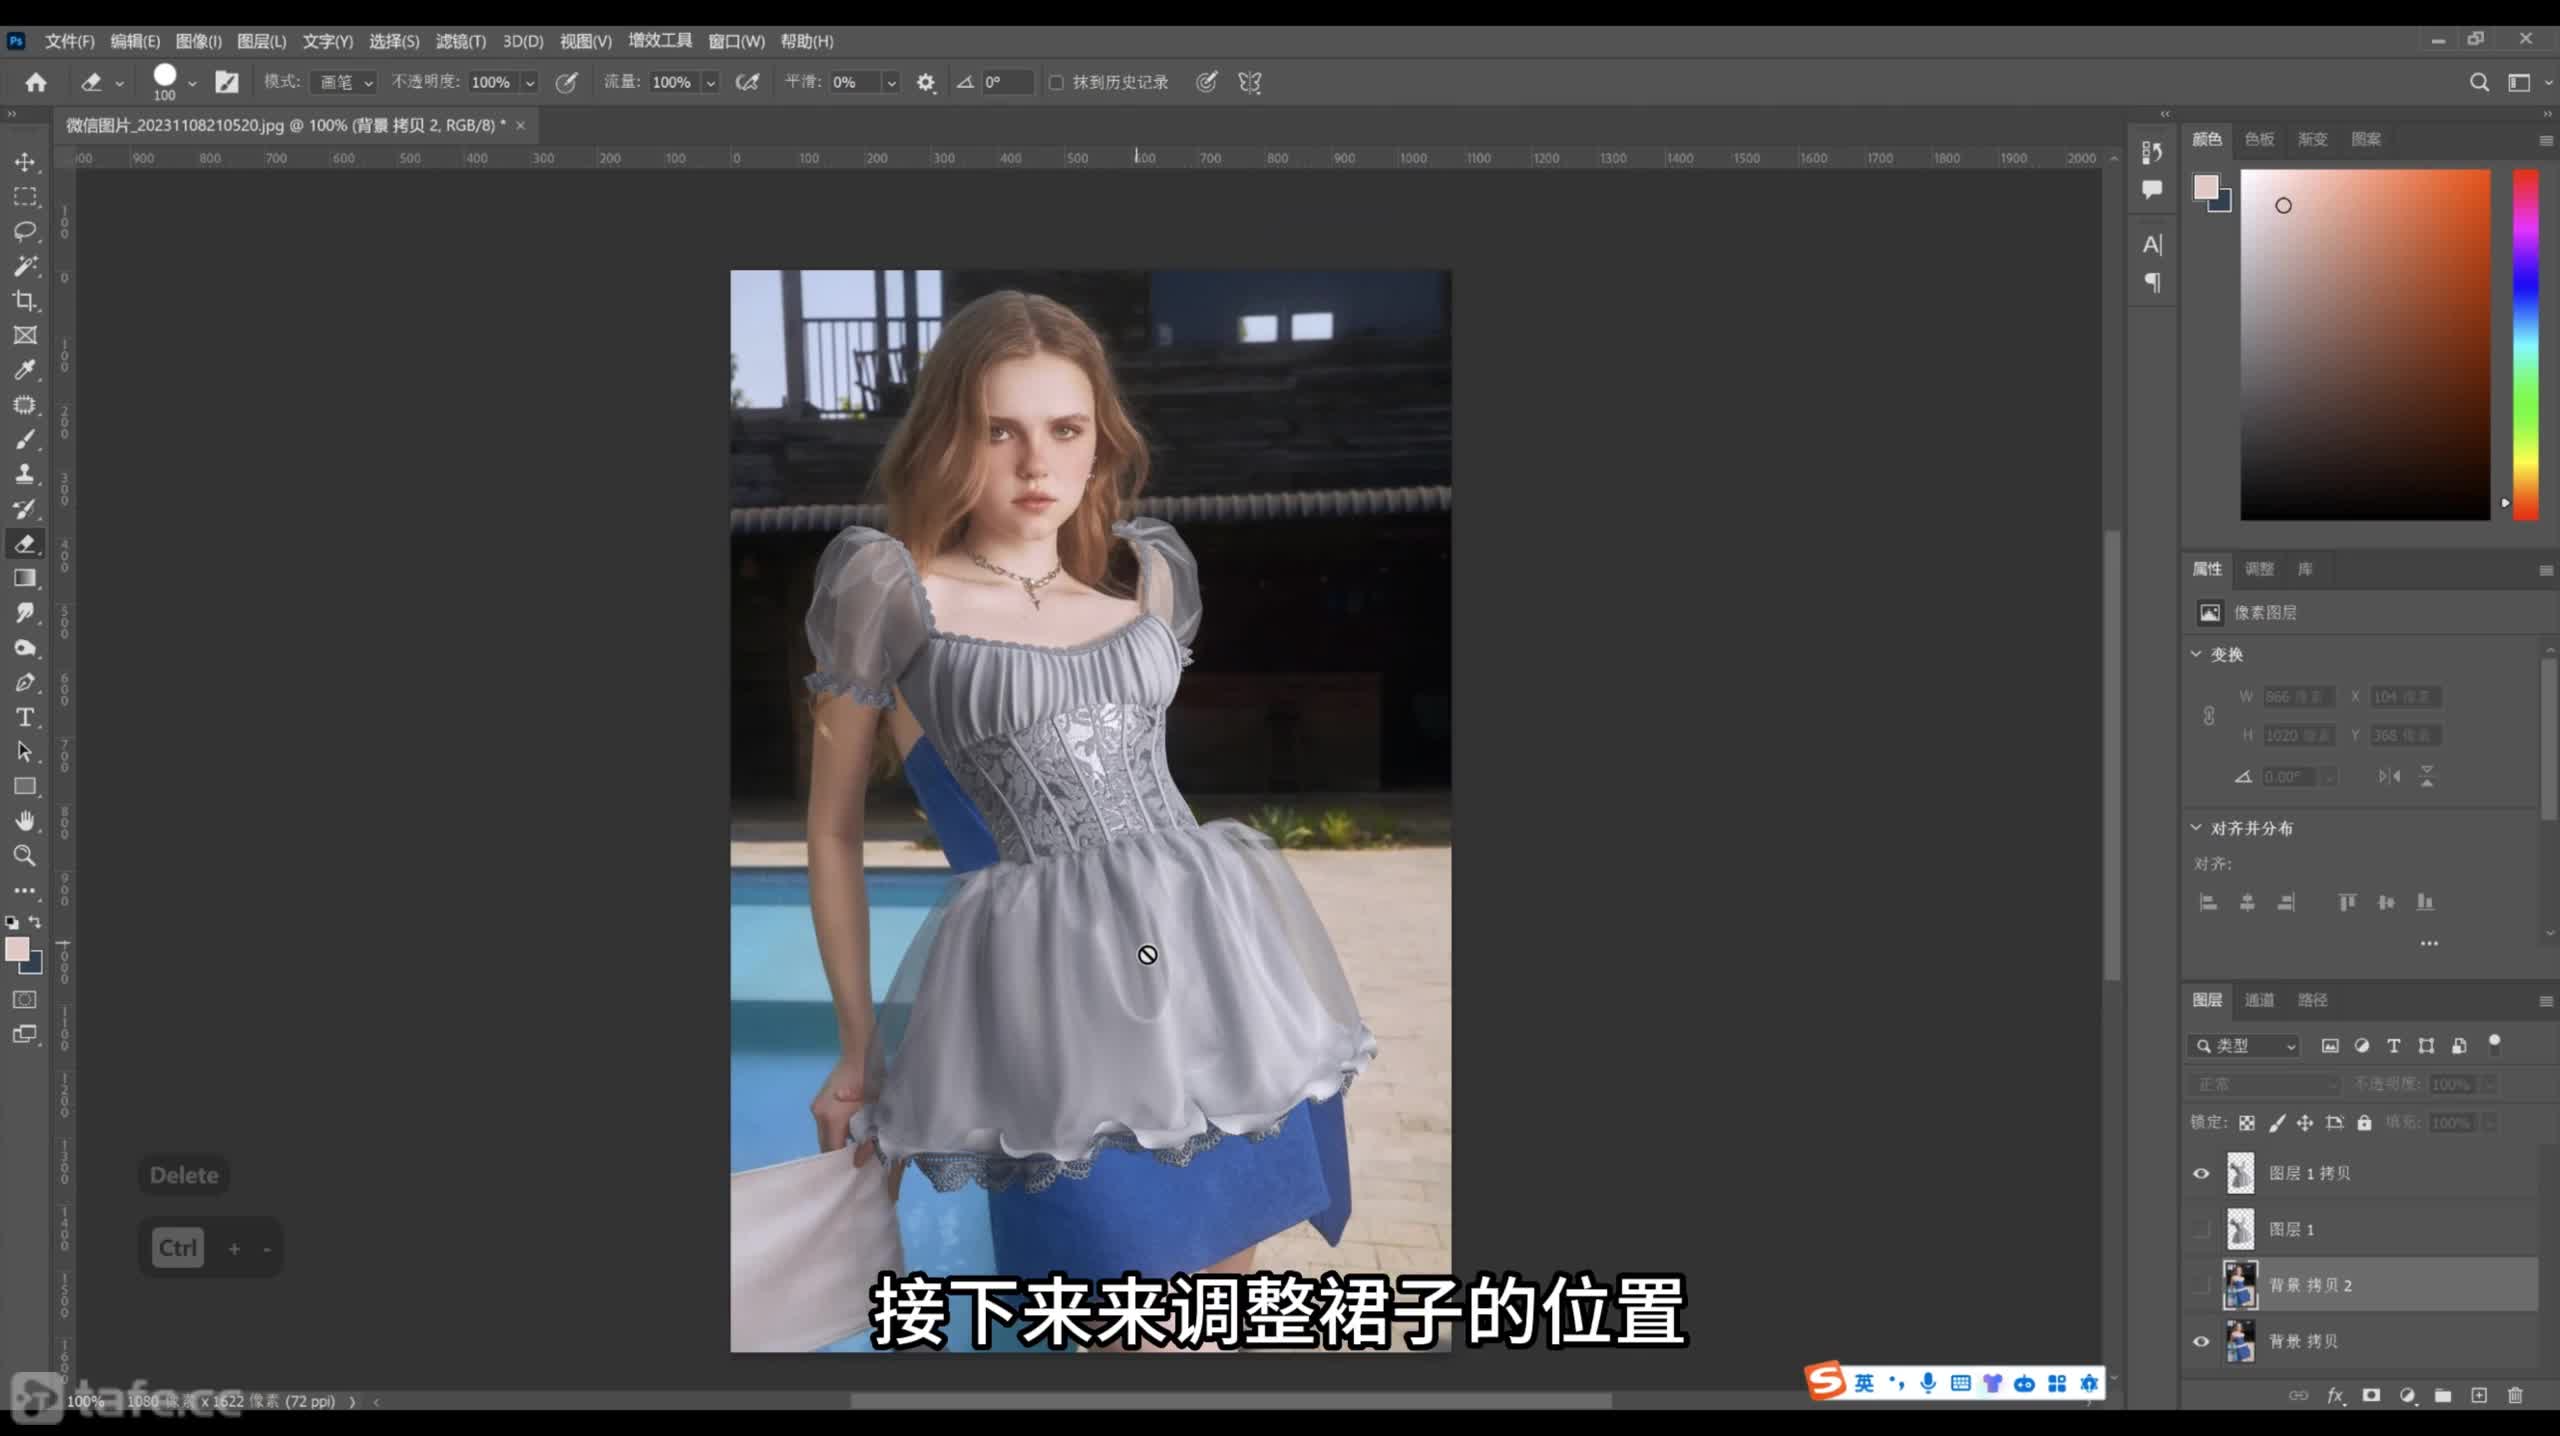
Task: Show the 图层 1 layer
Action: click(x=2201, y=1229)
